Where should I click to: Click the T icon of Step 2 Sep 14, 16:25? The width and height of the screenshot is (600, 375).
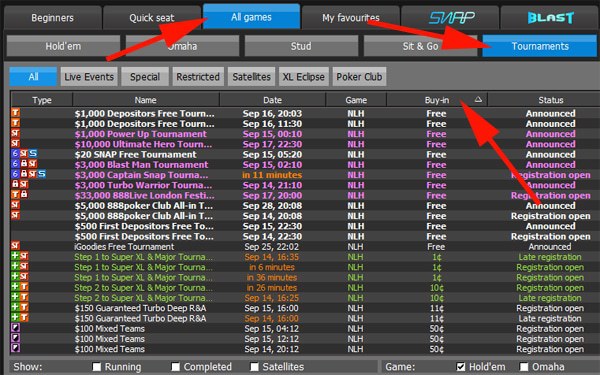(x=24, y=297)
